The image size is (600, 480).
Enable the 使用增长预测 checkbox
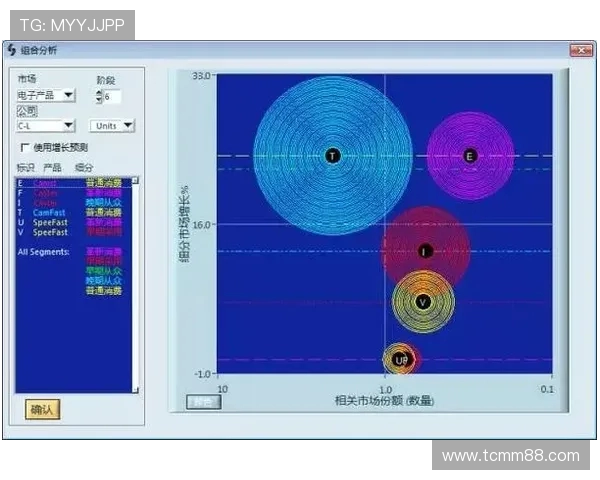[24, 147]
